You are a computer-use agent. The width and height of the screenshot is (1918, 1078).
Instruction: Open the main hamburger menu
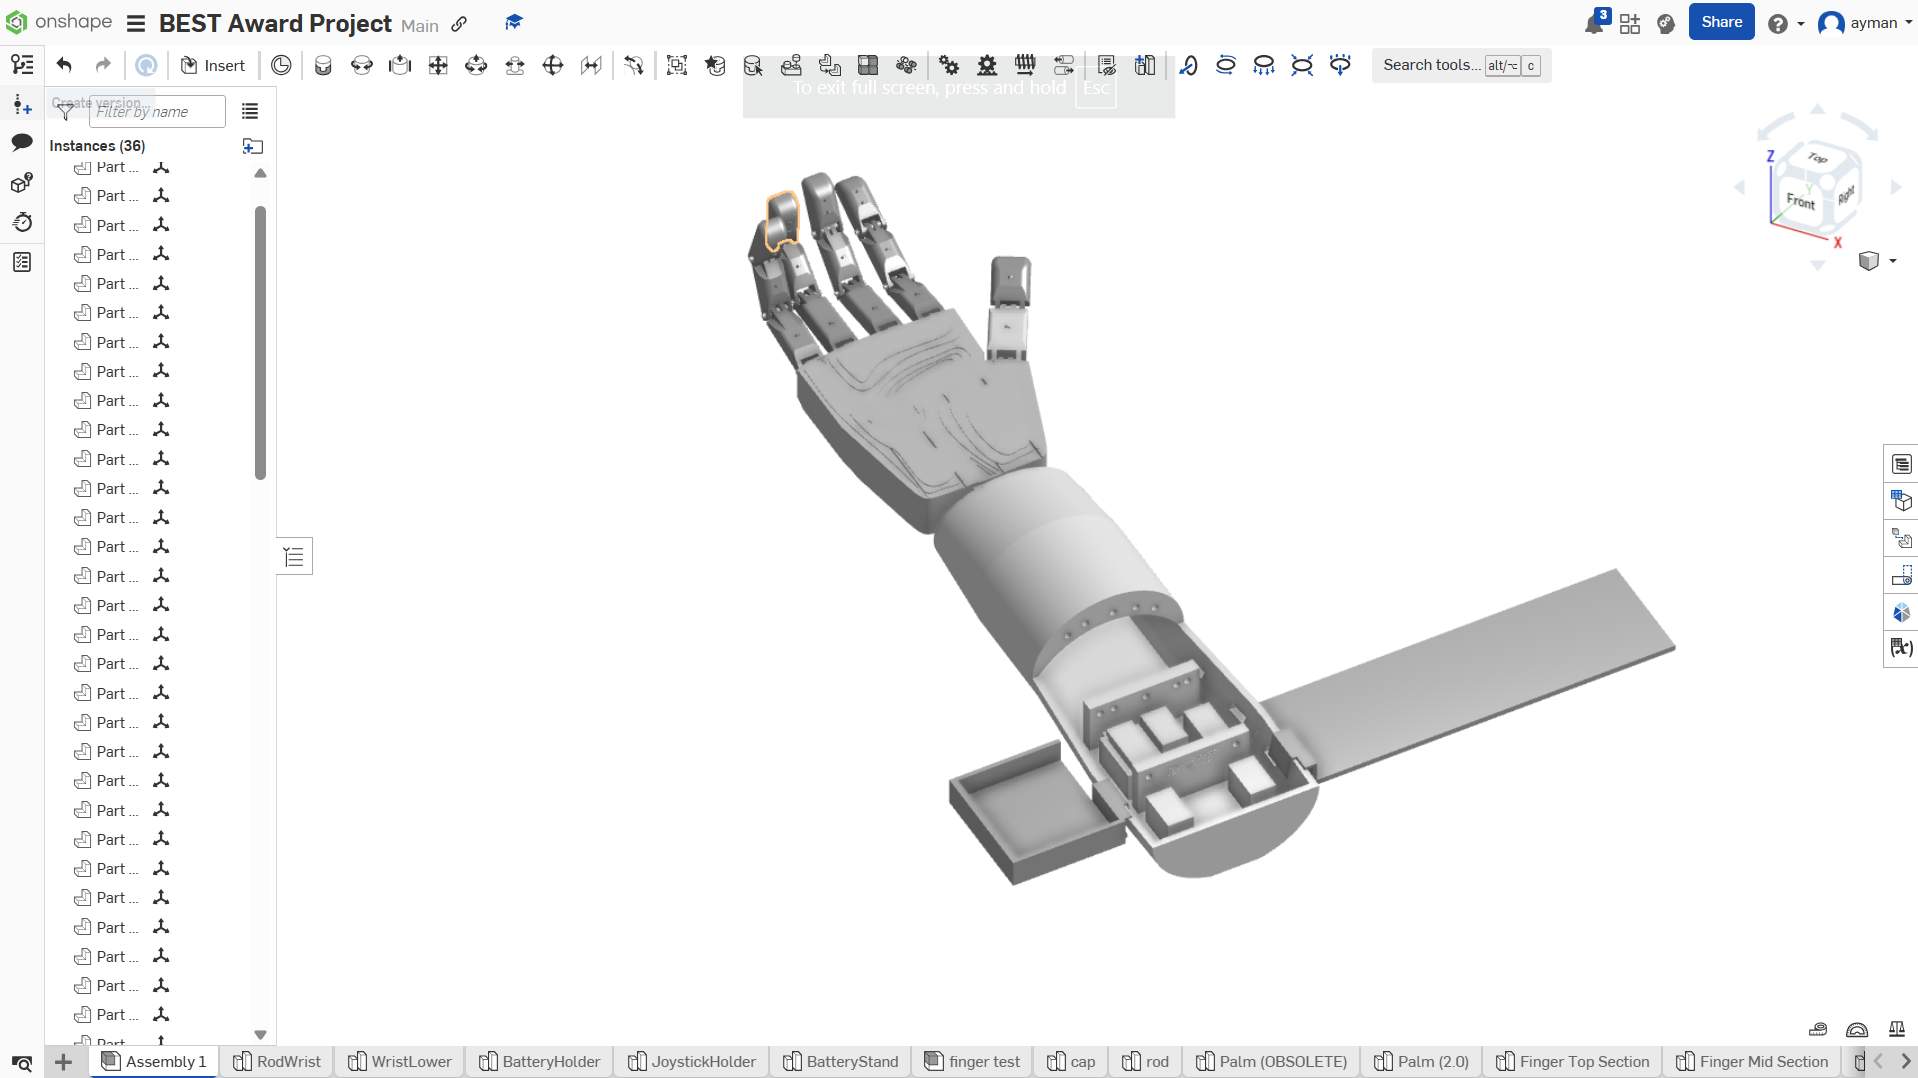tap(136, 23)
